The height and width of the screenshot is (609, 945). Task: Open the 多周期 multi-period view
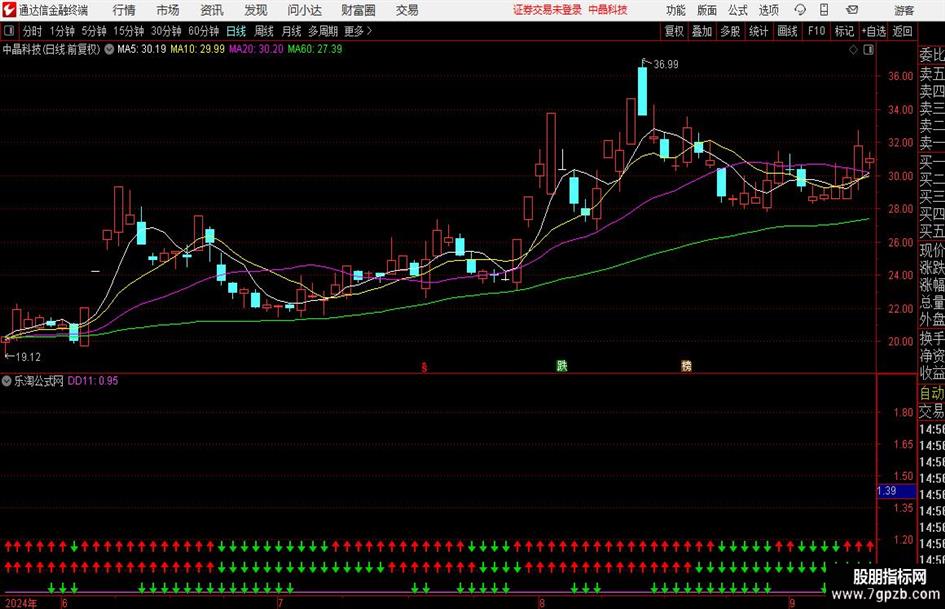(323, 31)
